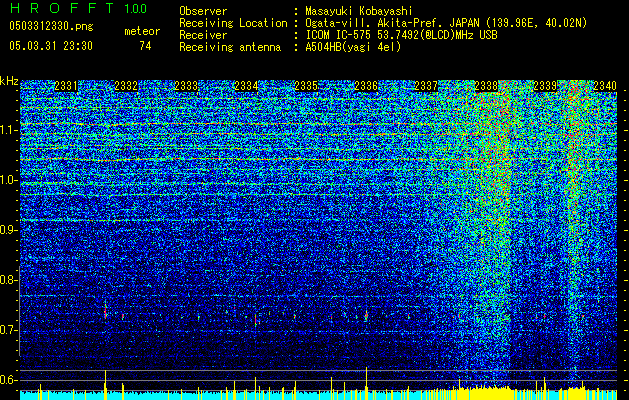The image size is (629, 400).
Task: Click the ICOM IC-575 53.7492 MHz text
Action: 401,35
